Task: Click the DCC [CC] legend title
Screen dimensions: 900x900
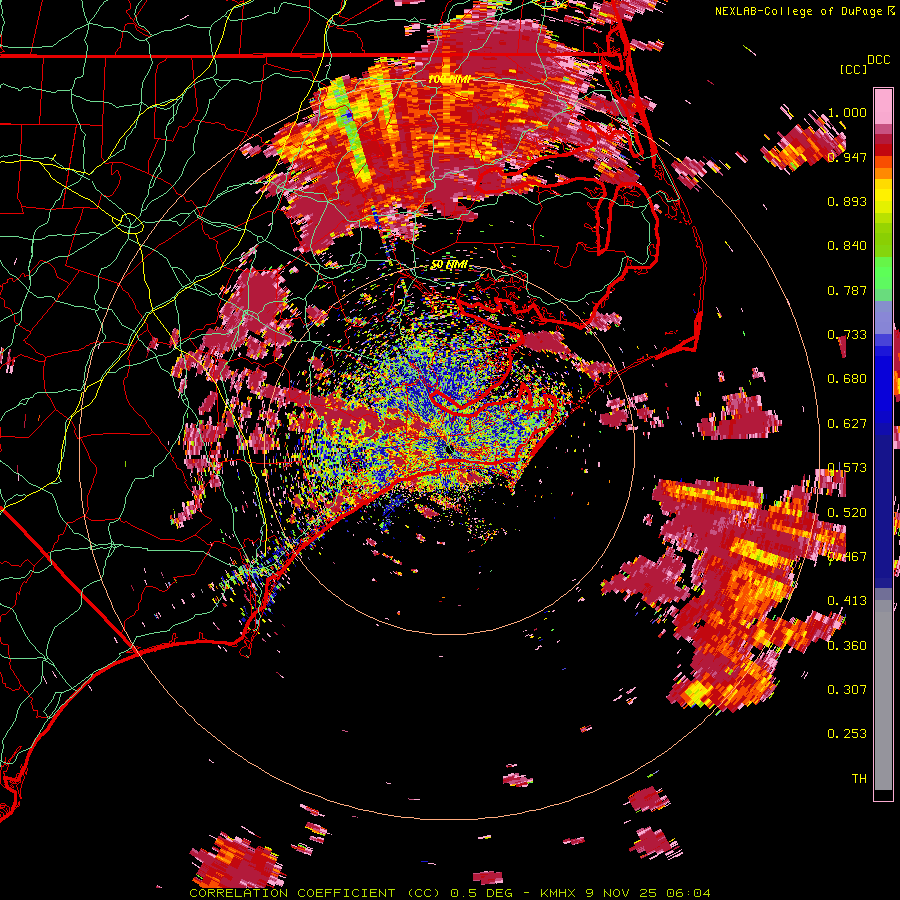Action: [865, 64]
